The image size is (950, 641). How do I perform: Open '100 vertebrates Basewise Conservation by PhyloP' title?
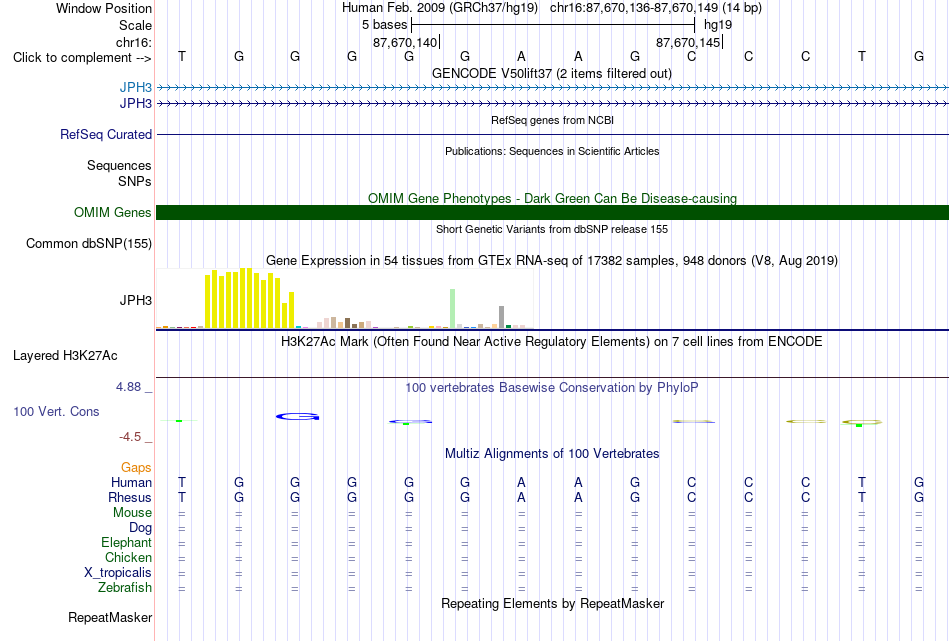pyautogui.click(x=552, y=387)
